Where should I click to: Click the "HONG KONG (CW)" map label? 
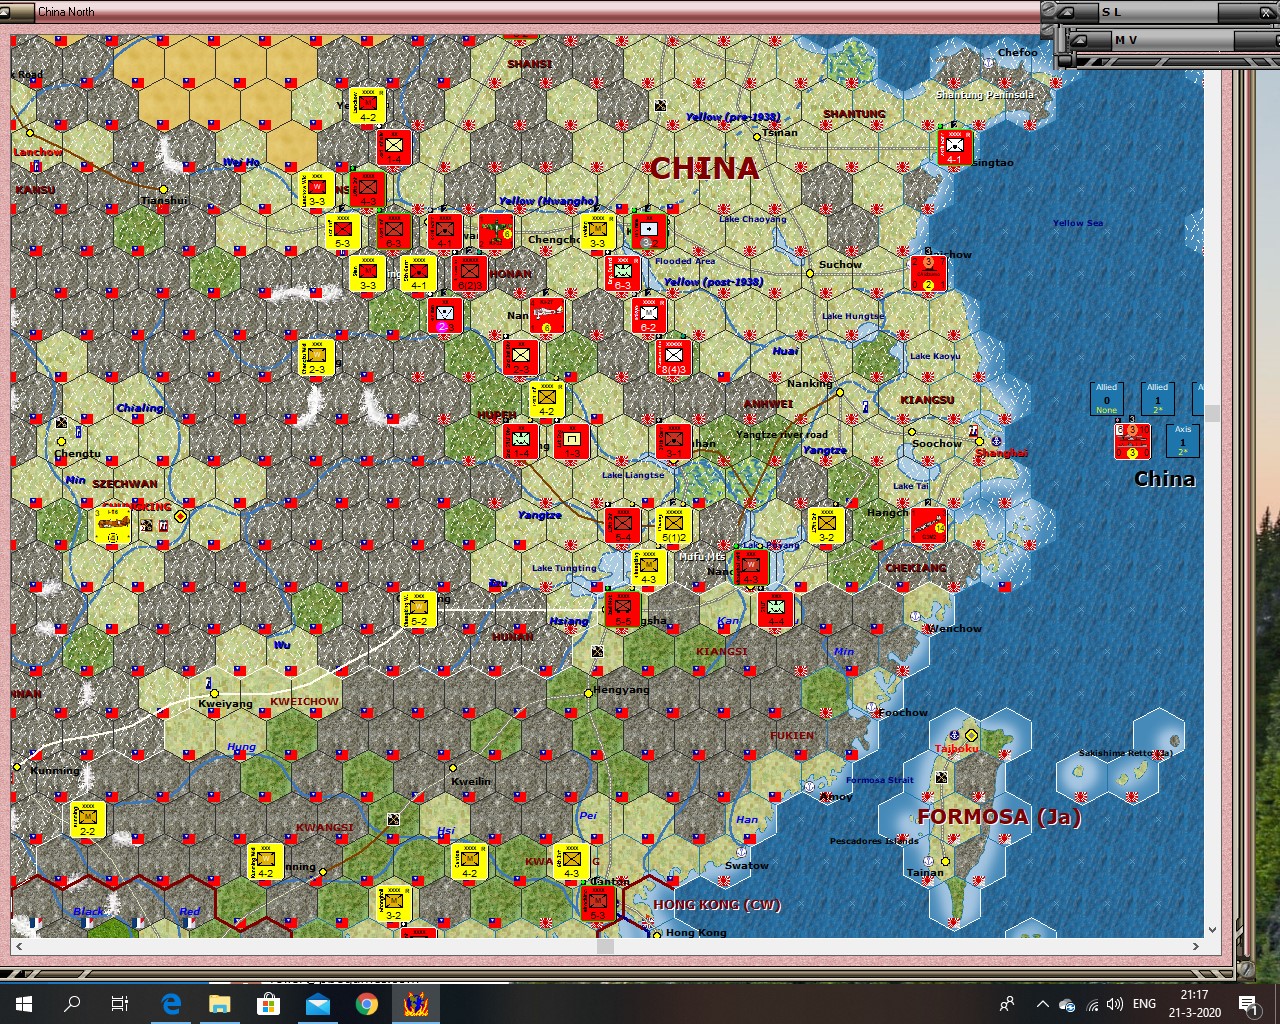(x=717, y=905)
